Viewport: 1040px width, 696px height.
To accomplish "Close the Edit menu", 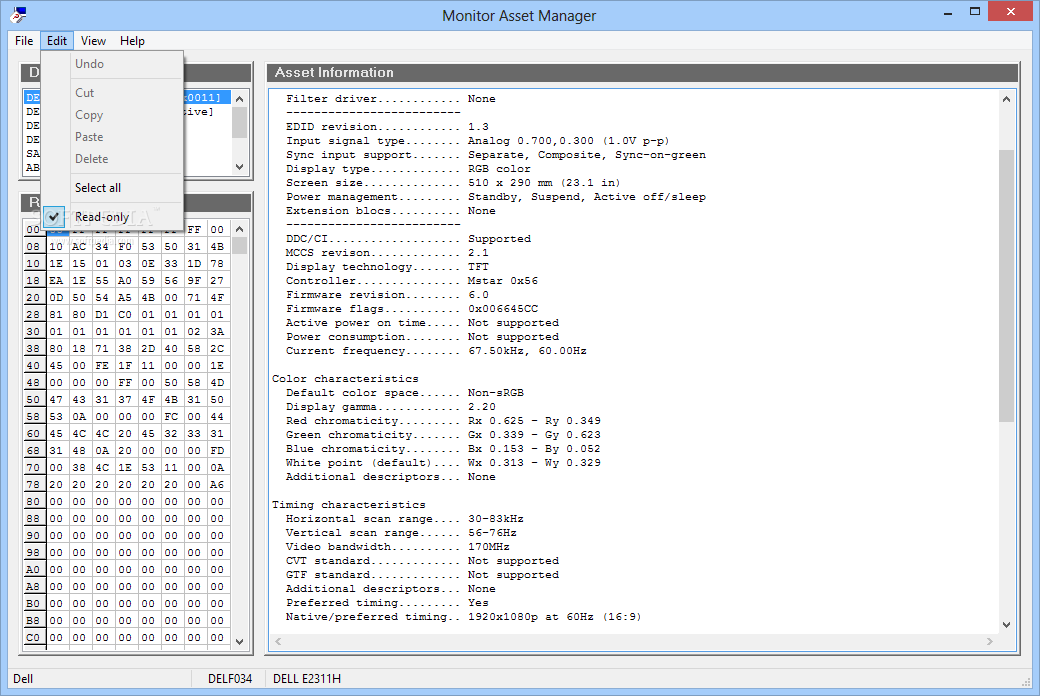I will click(56, 40).
